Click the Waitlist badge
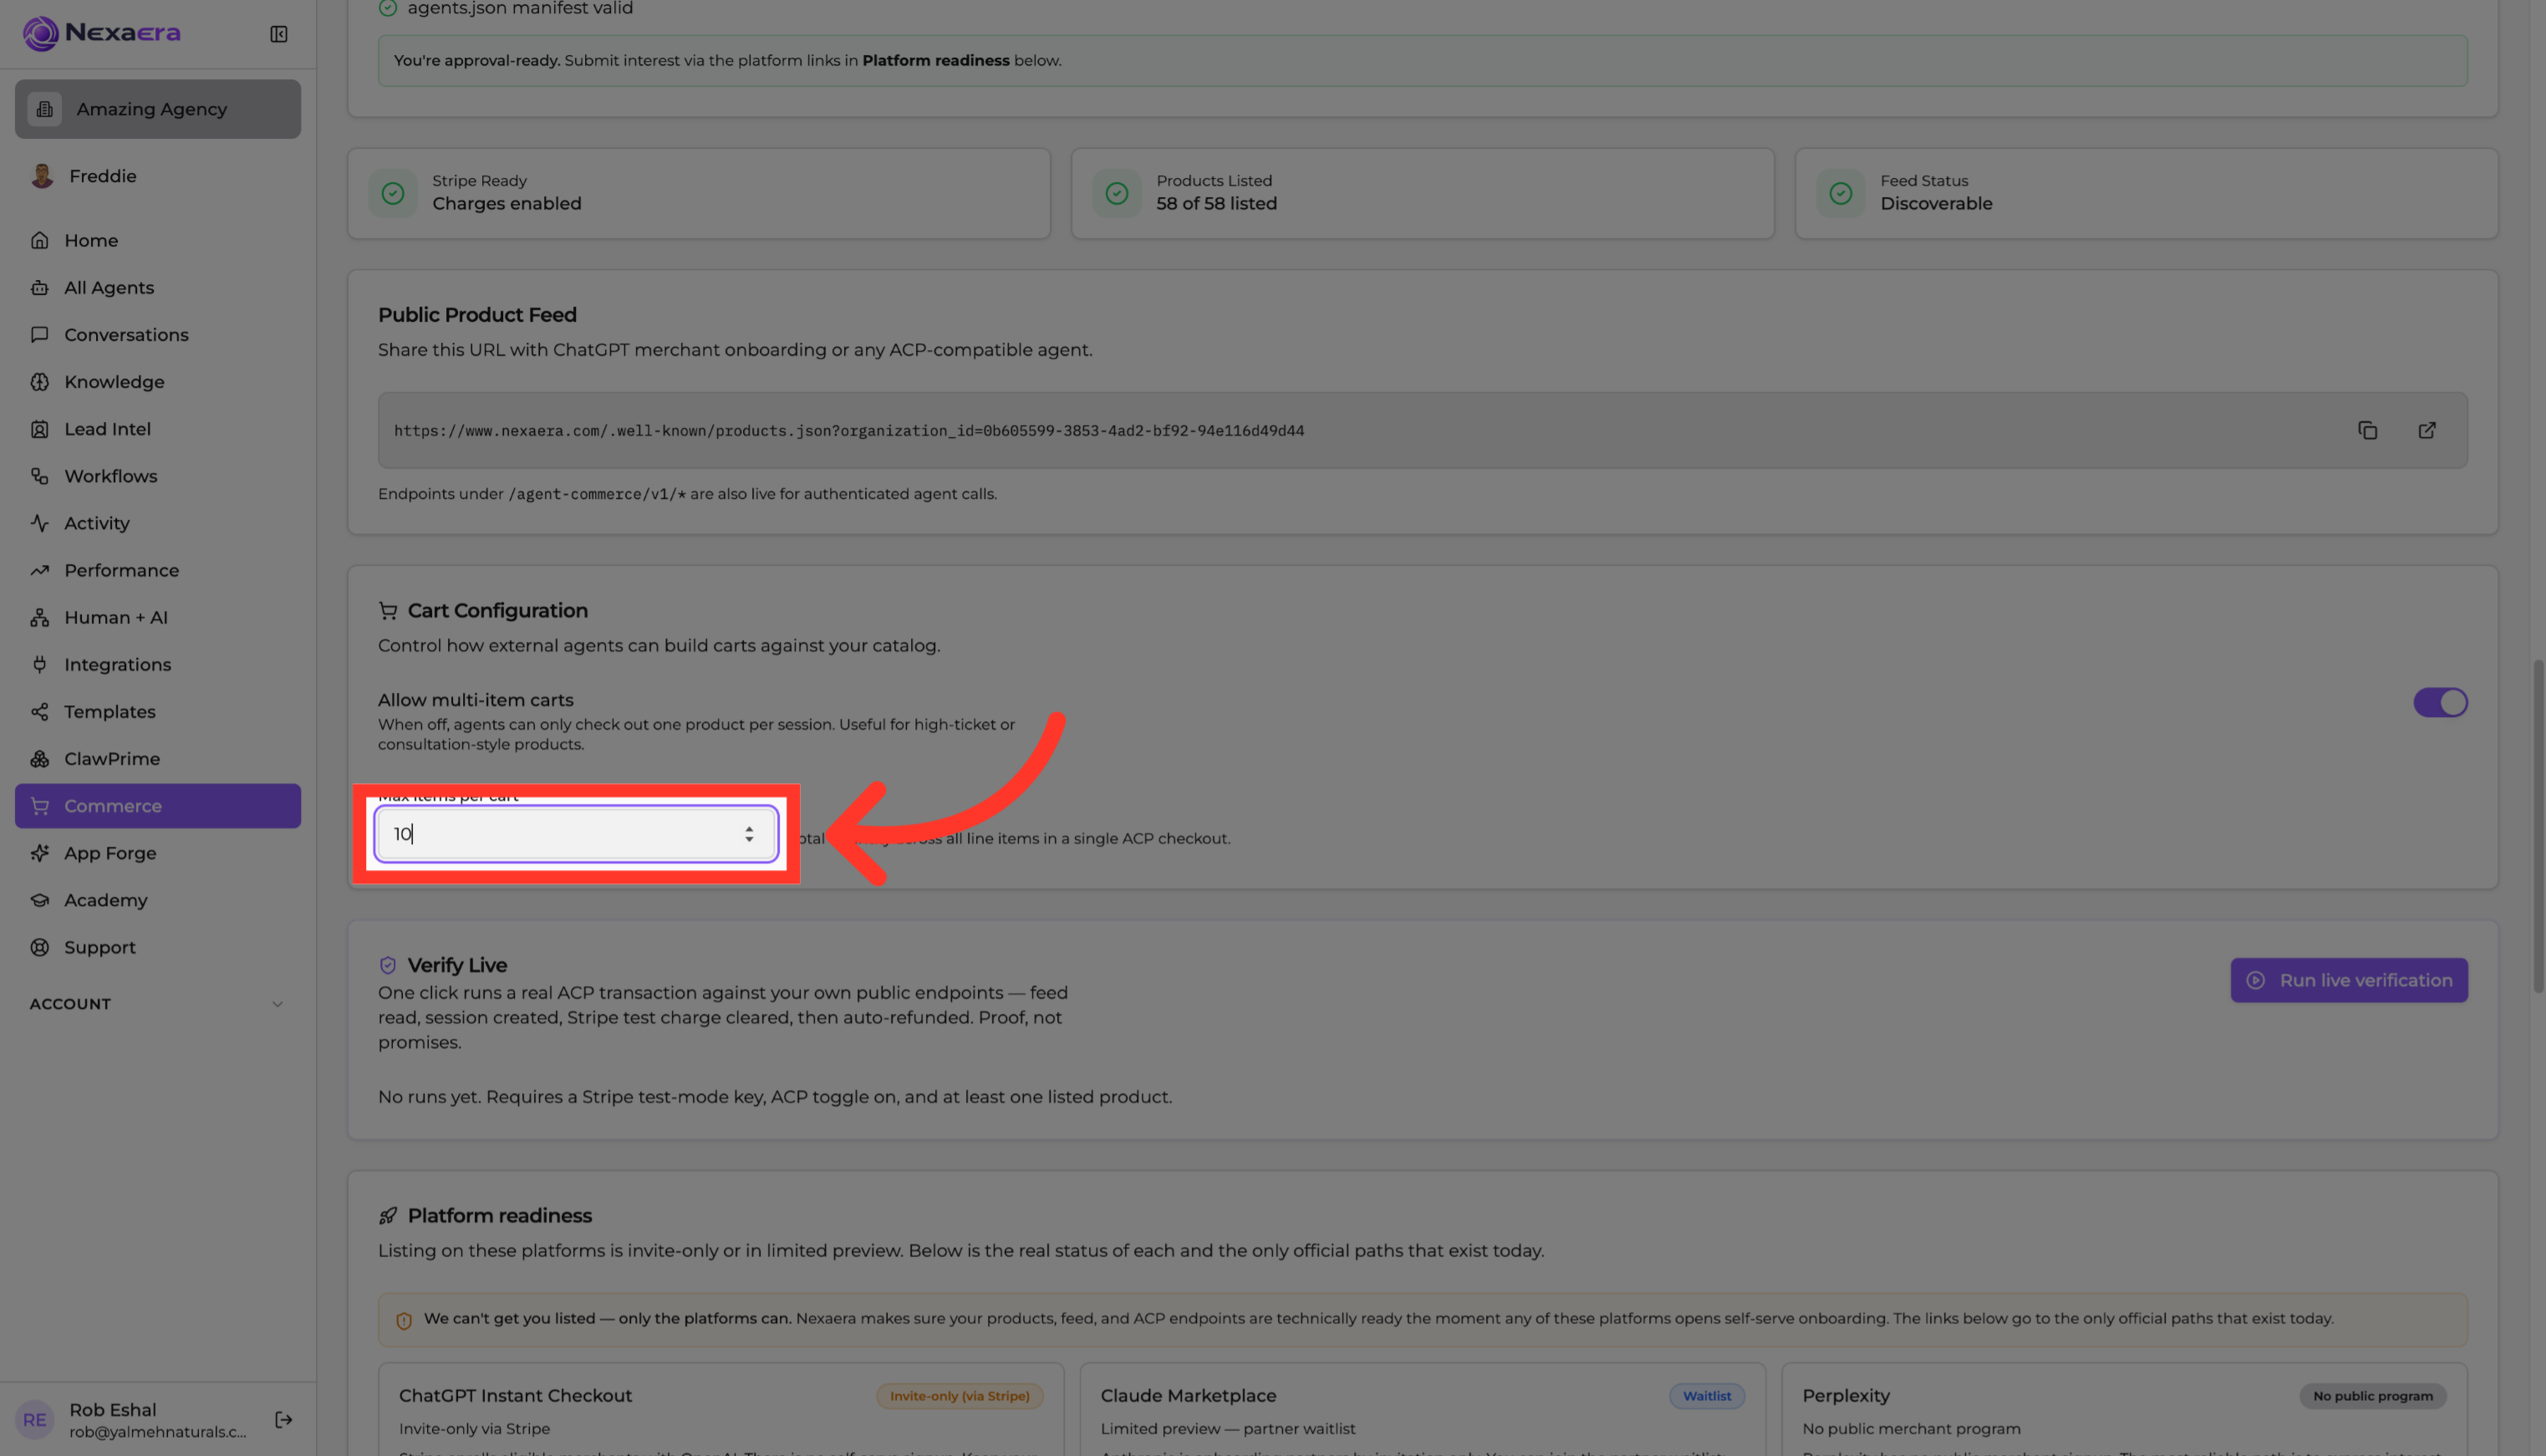 tap(1706, 1396)
